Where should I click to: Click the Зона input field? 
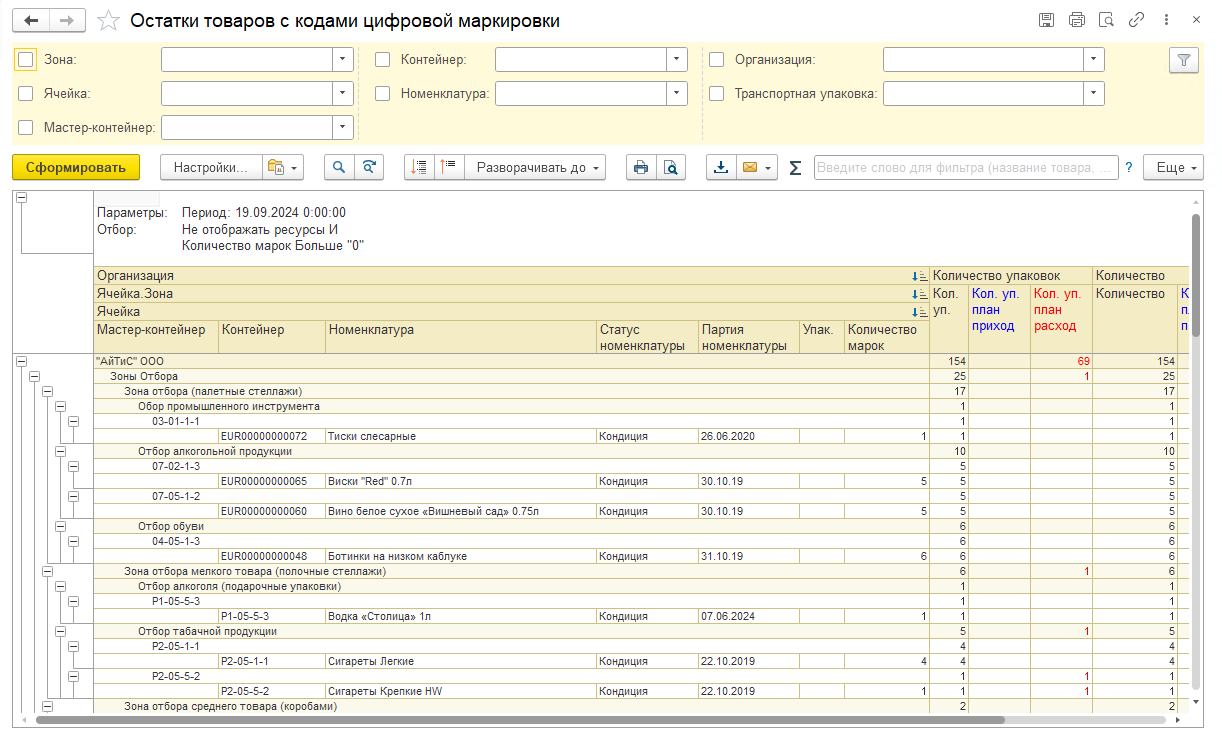[x=247, y=60]
